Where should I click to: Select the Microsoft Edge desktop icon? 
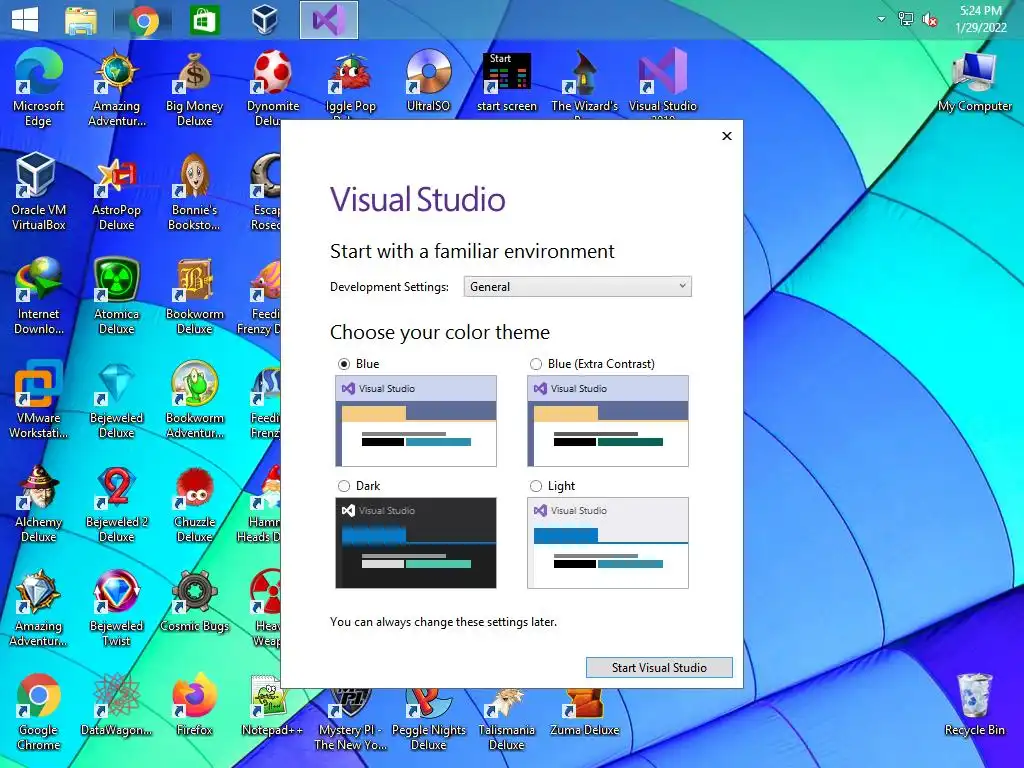39,88
